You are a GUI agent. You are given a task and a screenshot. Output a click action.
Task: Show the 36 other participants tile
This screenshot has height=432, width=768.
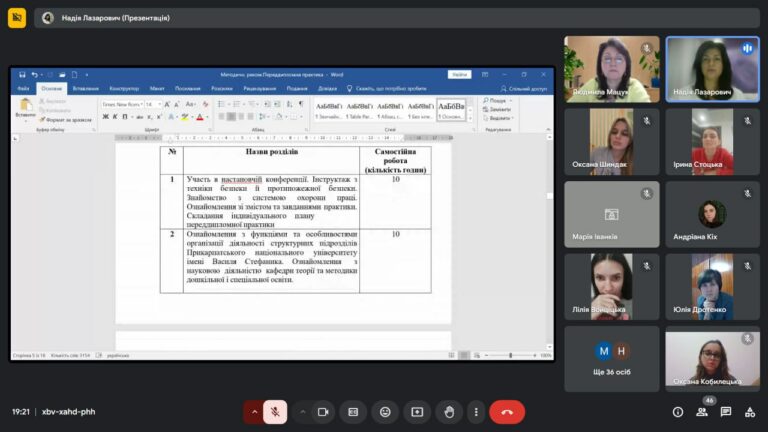pyautogui.click(x=611, y=359)
